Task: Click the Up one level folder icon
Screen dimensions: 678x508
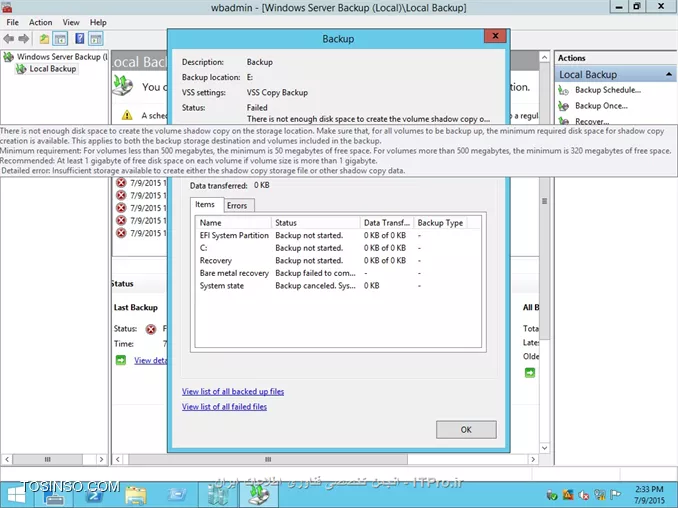Action: [44, 39]
